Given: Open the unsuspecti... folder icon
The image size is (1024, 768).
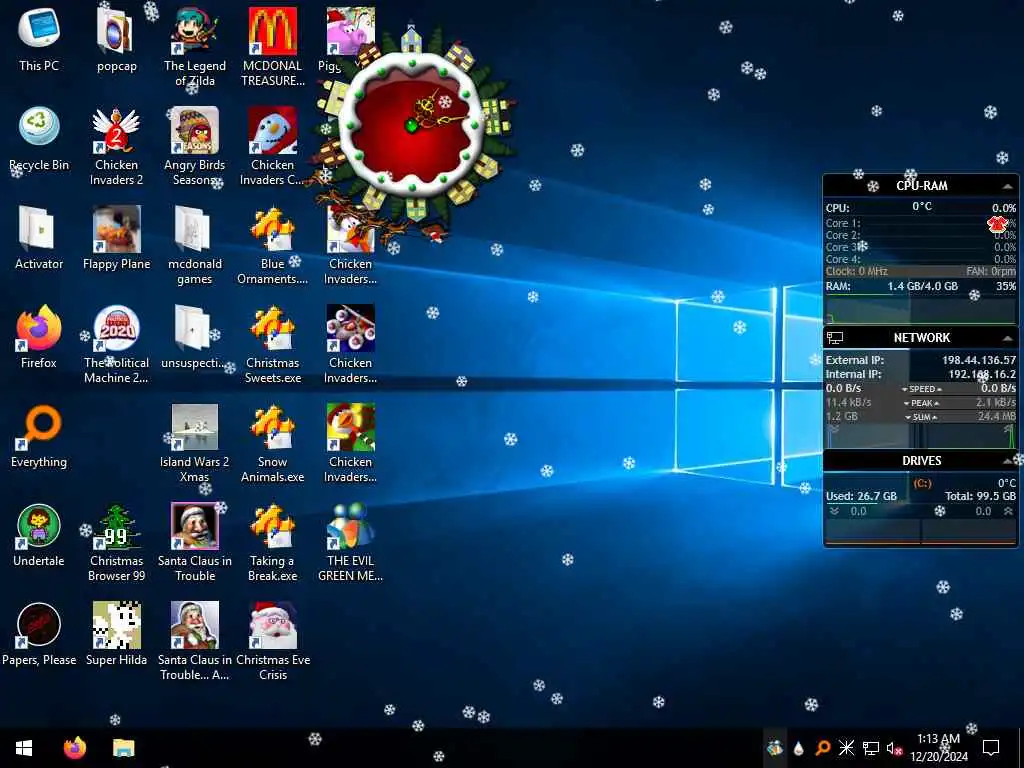Looking at the screenshot, I should [x=195, y=337].
